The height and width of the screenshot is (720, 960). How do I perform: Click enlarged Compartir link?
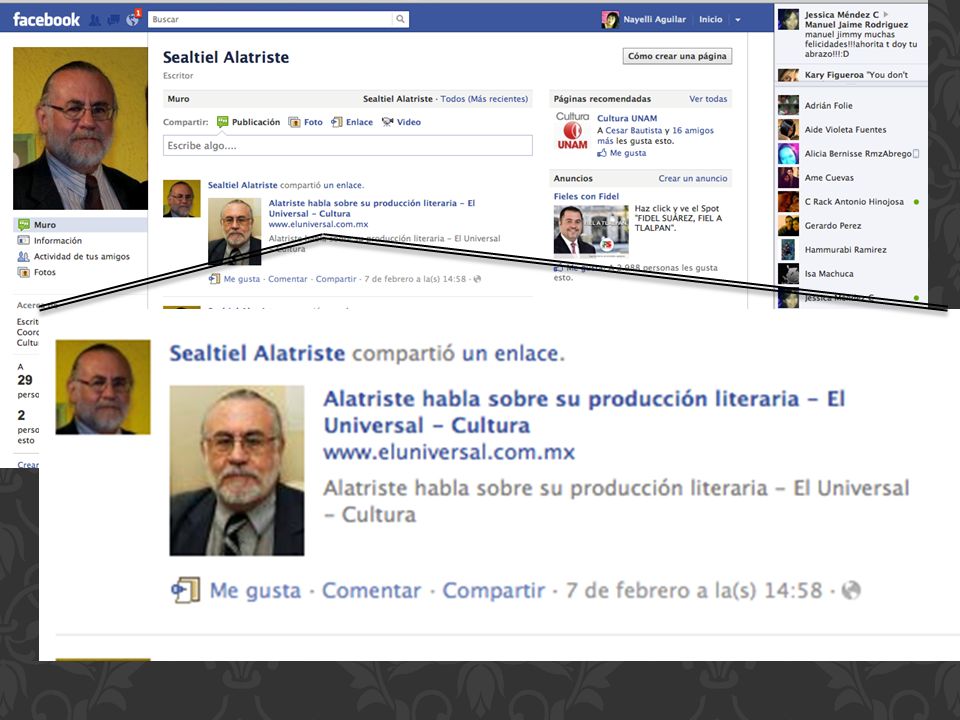pyautogui.click(x=493, y=591)
